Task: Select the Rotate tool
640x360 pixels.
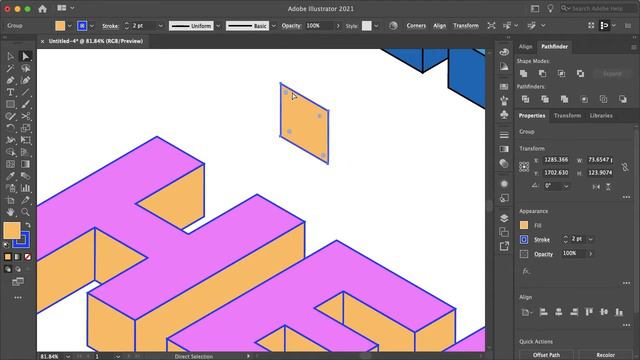Action: tap(11, 128)
